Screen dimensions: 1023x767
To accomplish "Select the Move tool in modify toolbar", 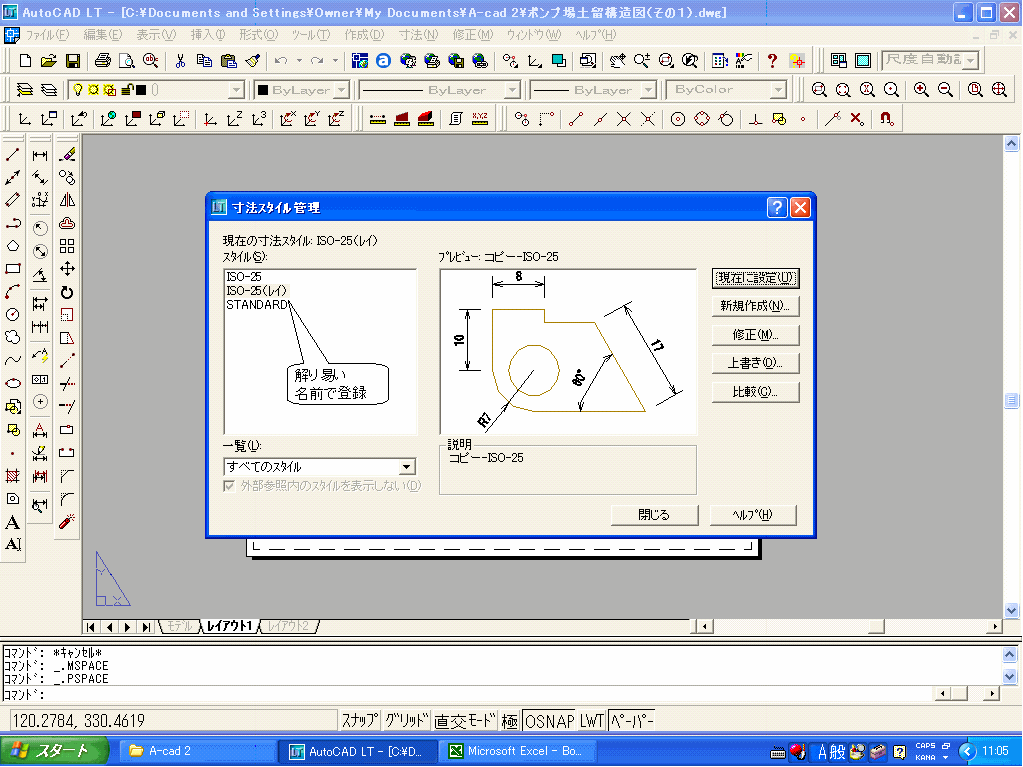I will [67, 269].
